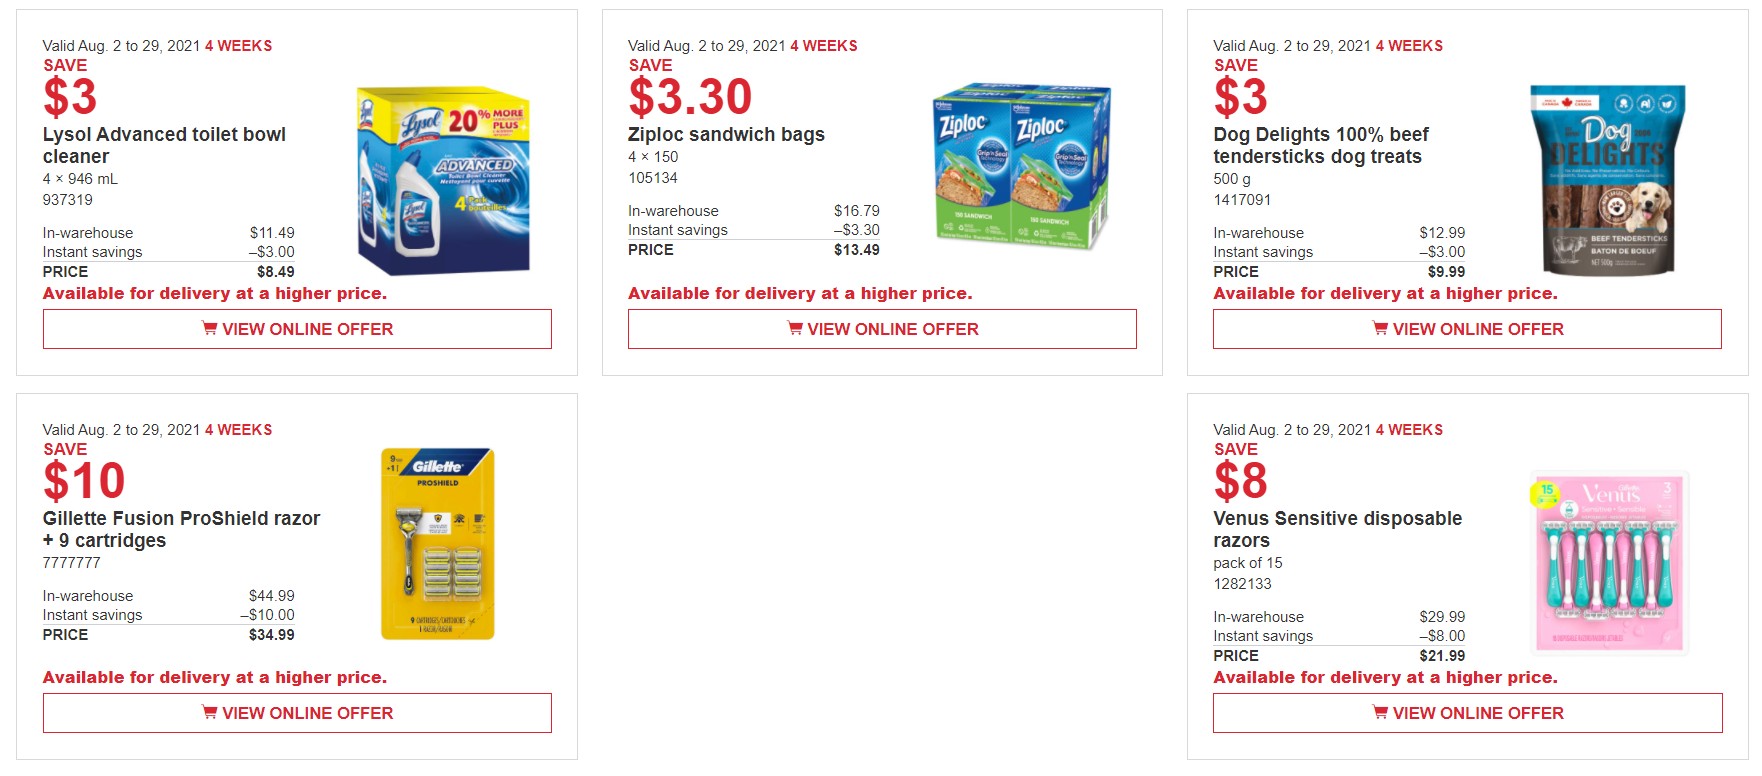
Task: Click cart icon on Venus razors offer button
Action: [x=1380, y=712]
